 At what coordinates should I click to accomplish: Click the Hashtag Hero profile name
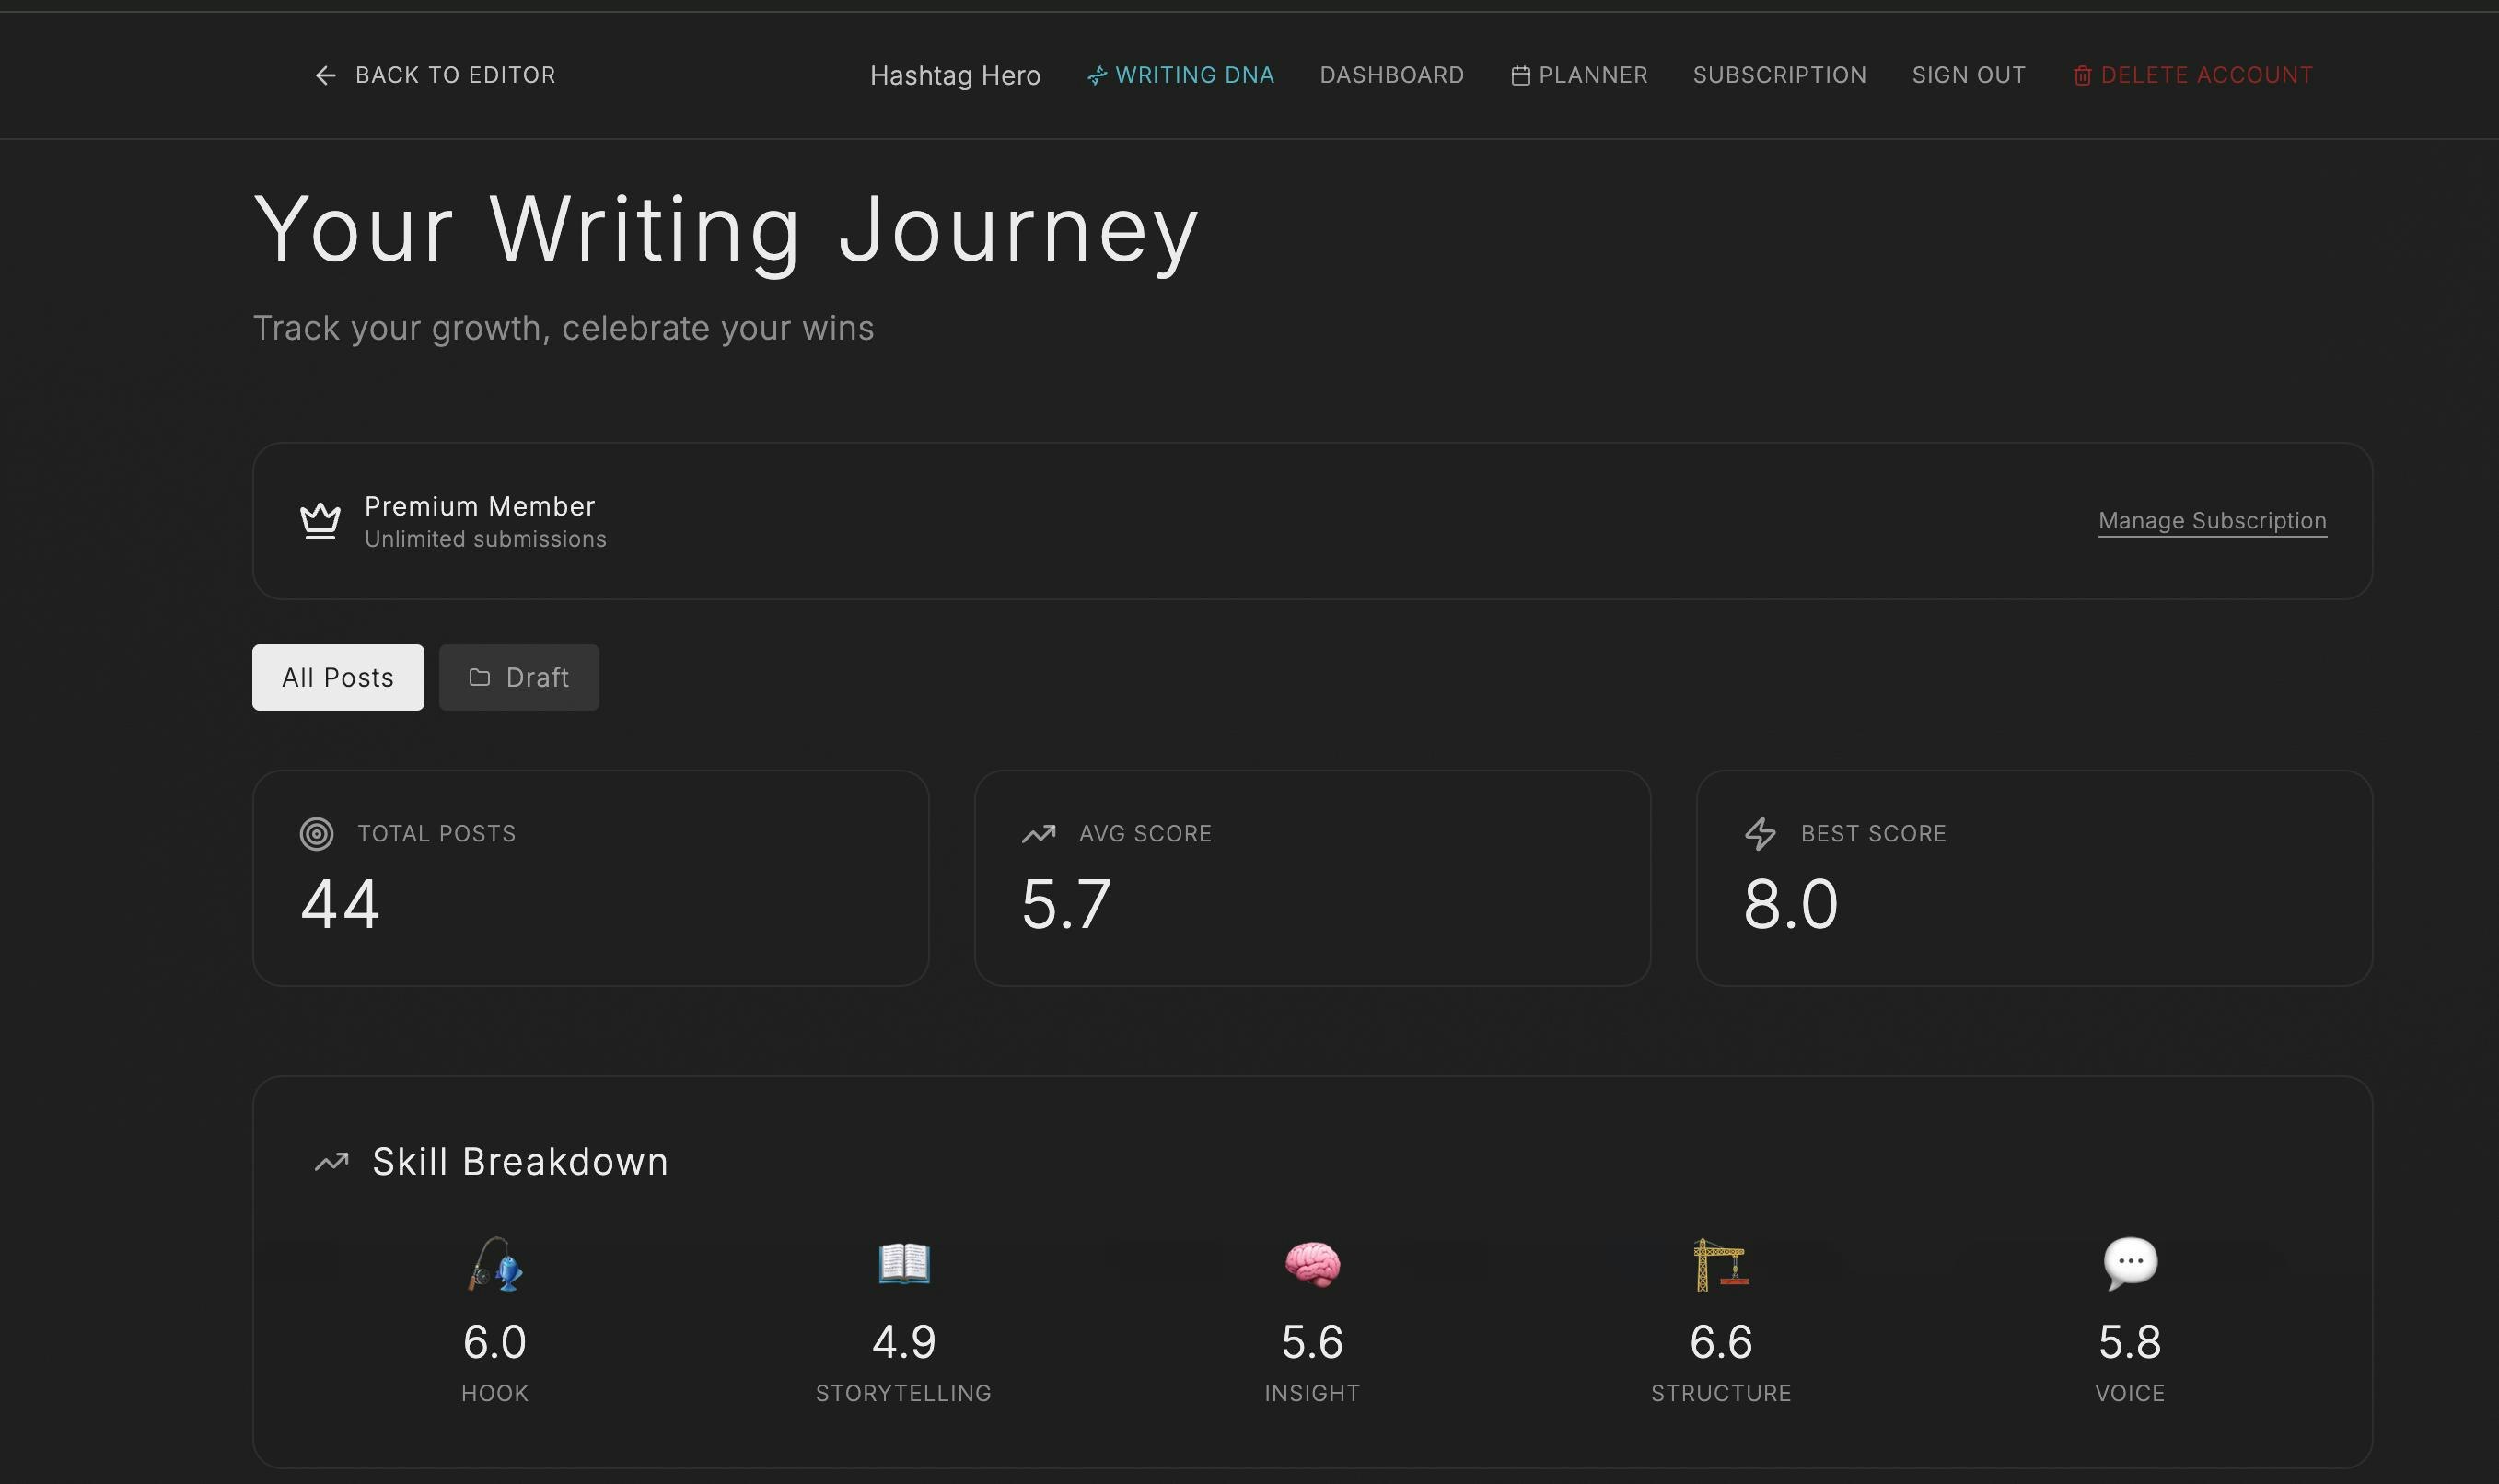[x=955, y=76]
